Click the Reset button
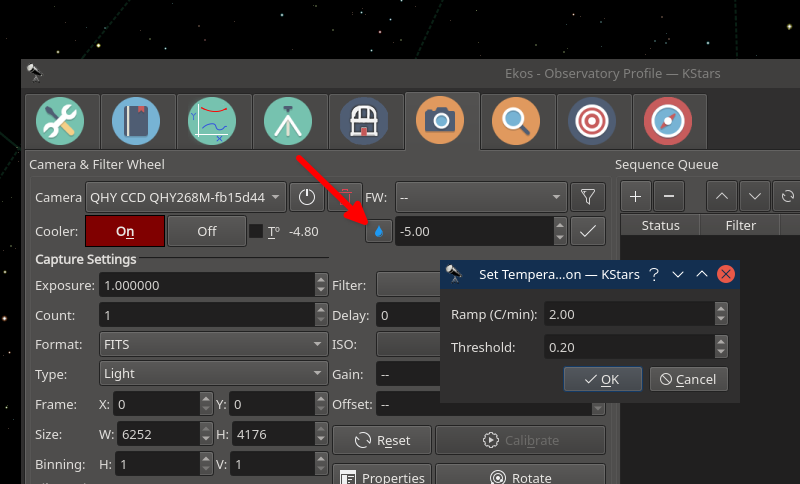The height and width of the screenshot is (484, 800). tap(382, 440)
